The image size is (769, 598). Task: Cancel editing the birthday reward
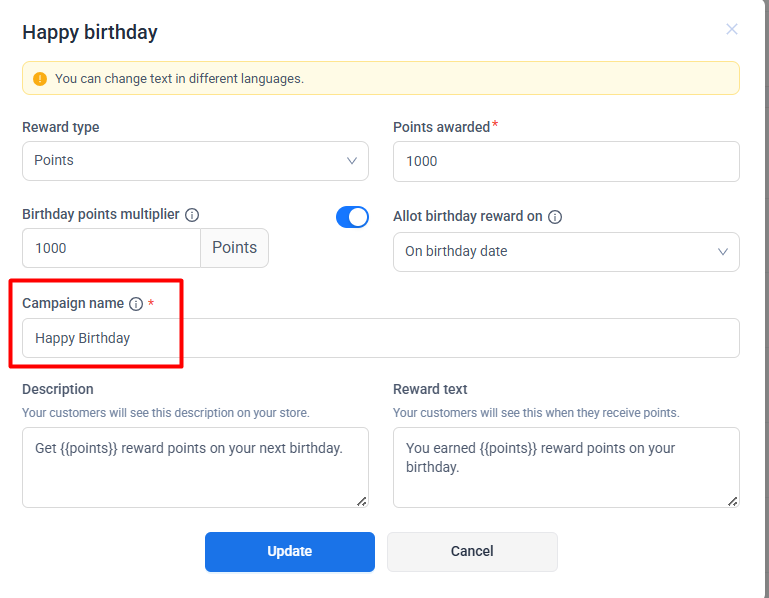472,551
